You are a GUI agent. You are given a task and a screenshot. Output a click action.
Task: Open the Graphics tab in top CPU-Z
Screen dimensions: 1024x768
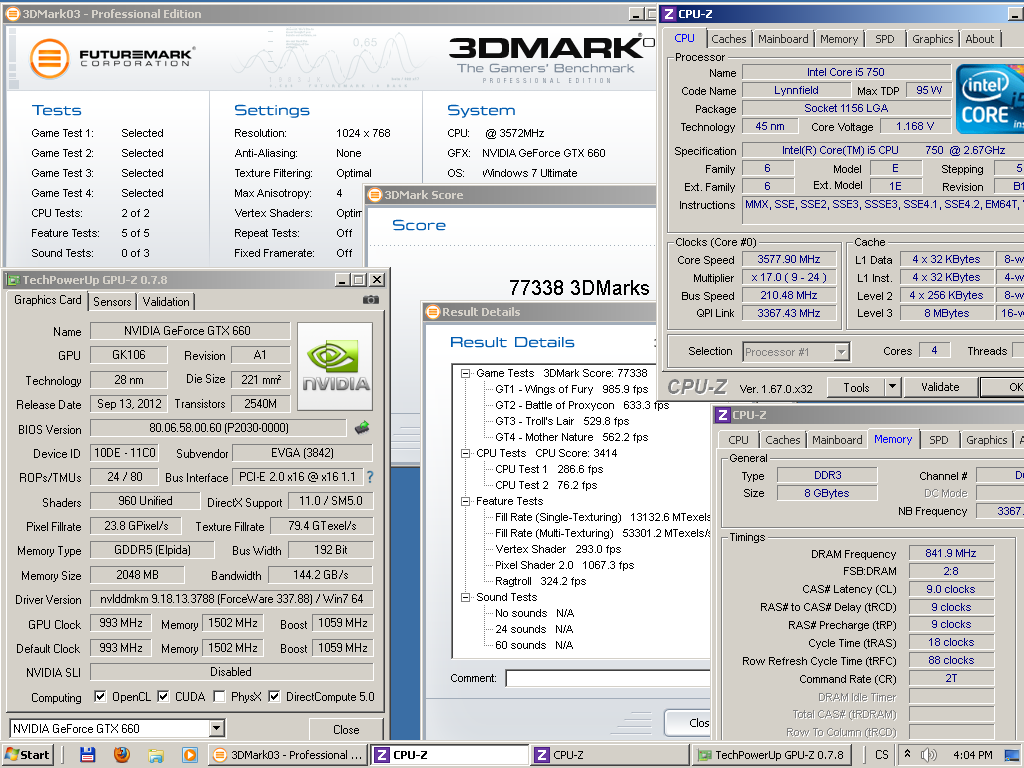(x=933, y=39)
